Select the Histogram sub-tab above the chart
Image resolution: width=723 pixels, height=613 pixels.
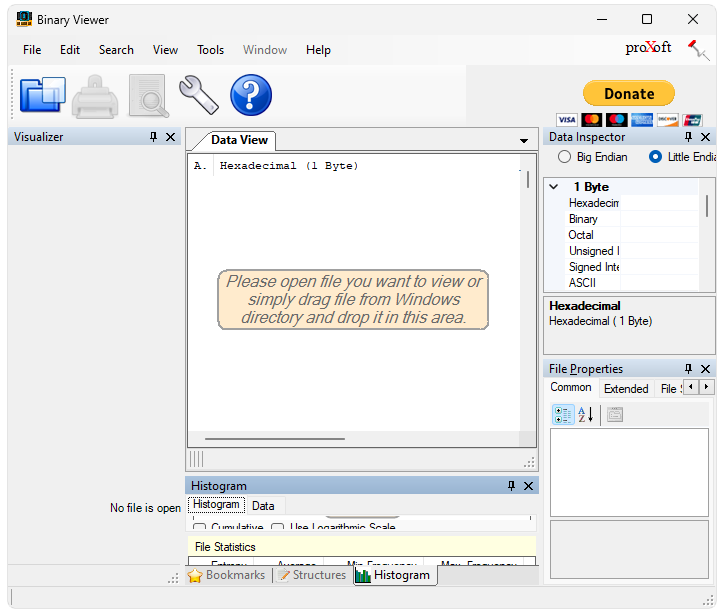click(x=216, y=505)
